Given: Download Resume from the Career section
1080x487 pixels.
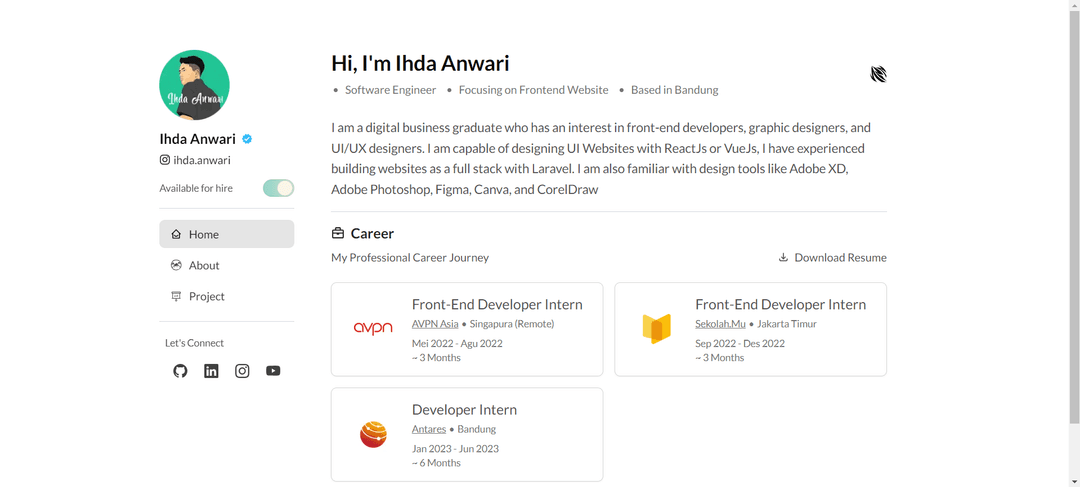Looking at the screenshot, I should (833, 258).
